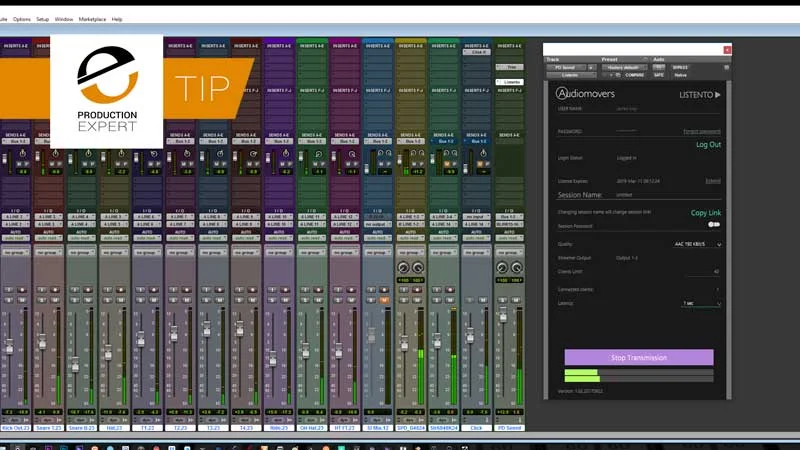This screenshot has height=450, width=800.
Task: Click send pan knob on Kick Out.23 track
Action: coord(22,153)
